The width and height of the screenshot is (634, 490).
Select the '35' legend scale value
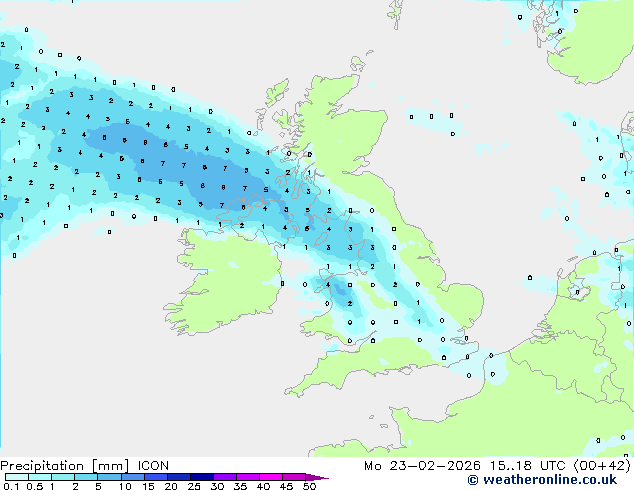point(240,486)
